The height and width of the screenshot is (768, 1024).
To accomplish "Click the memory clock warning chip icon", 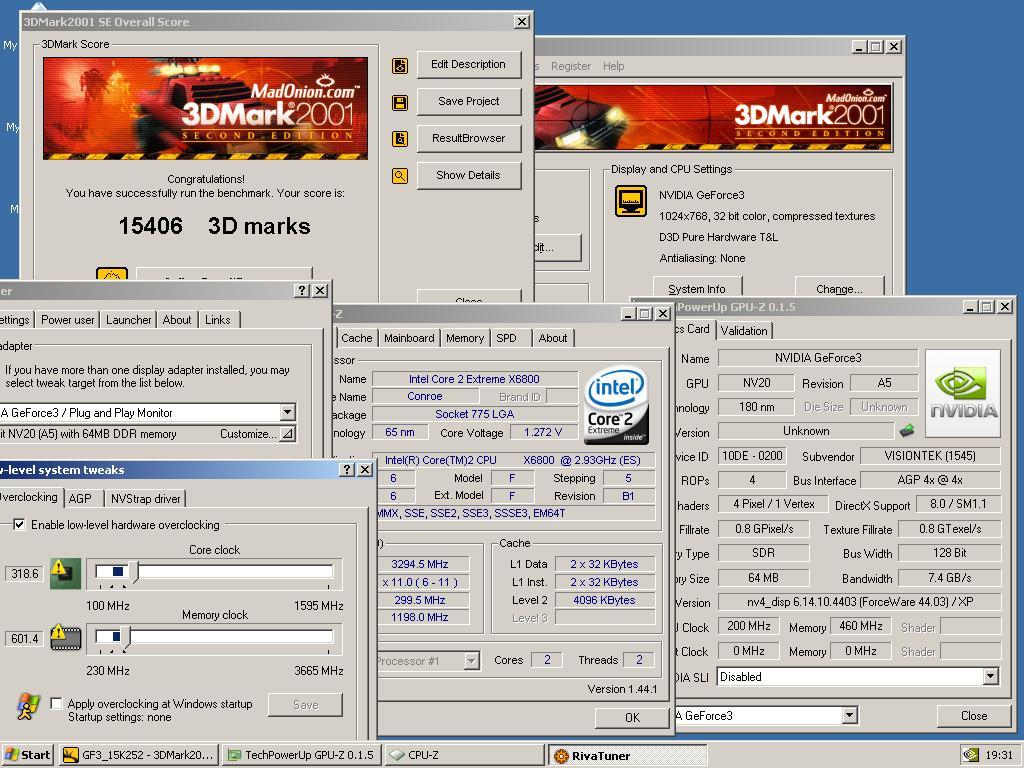I will click(65, 637).
